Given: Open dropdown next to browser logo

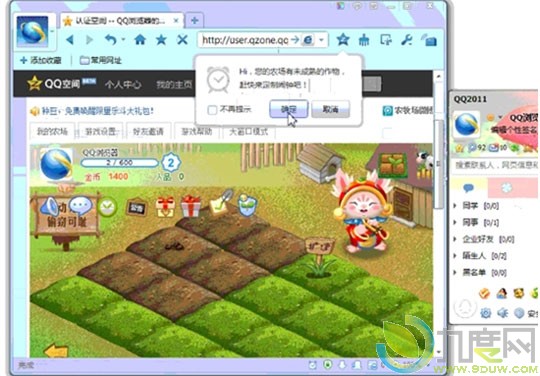Looking at the screenshot, I should pos(52,32).
